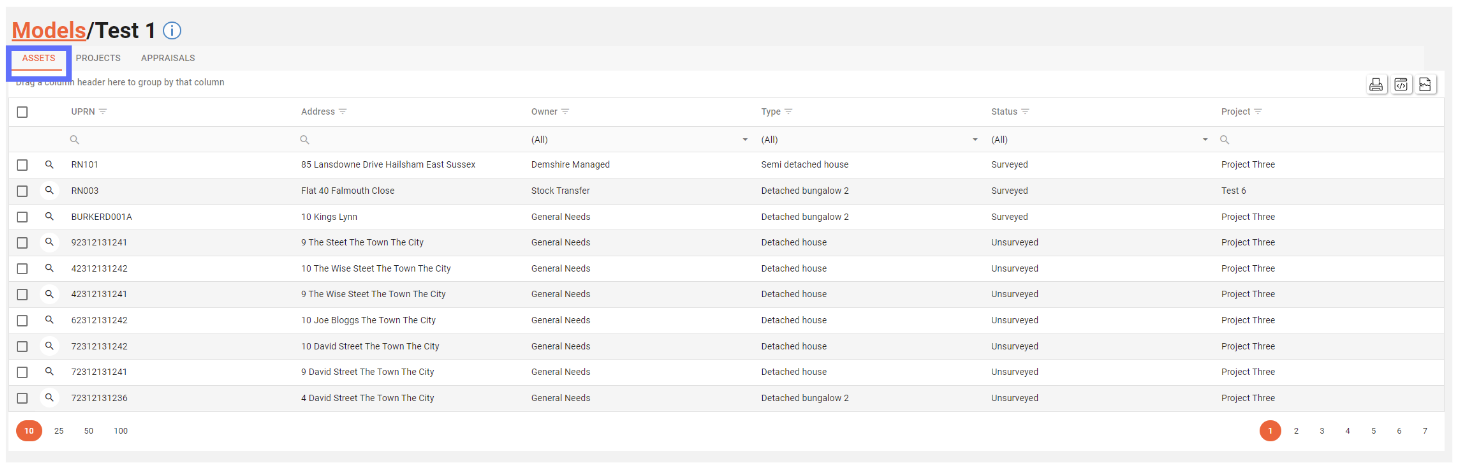Click the magnifier icon for row BURKERD001A
Viewport: 1457px width, 469px height.
coord(49,216)
